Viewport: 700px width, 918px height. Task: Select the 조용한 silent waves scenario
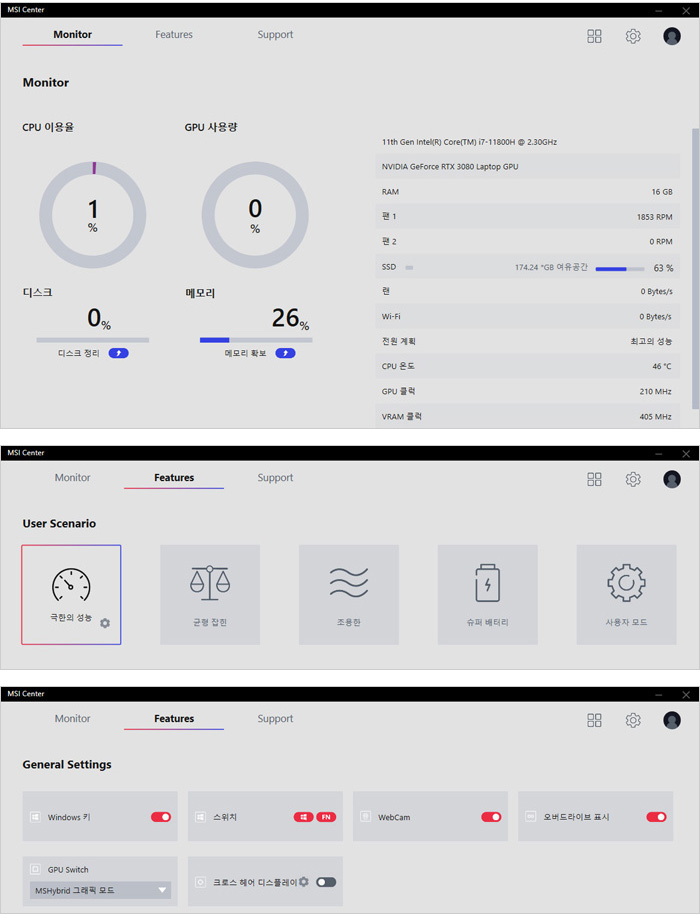coord(349,595)
